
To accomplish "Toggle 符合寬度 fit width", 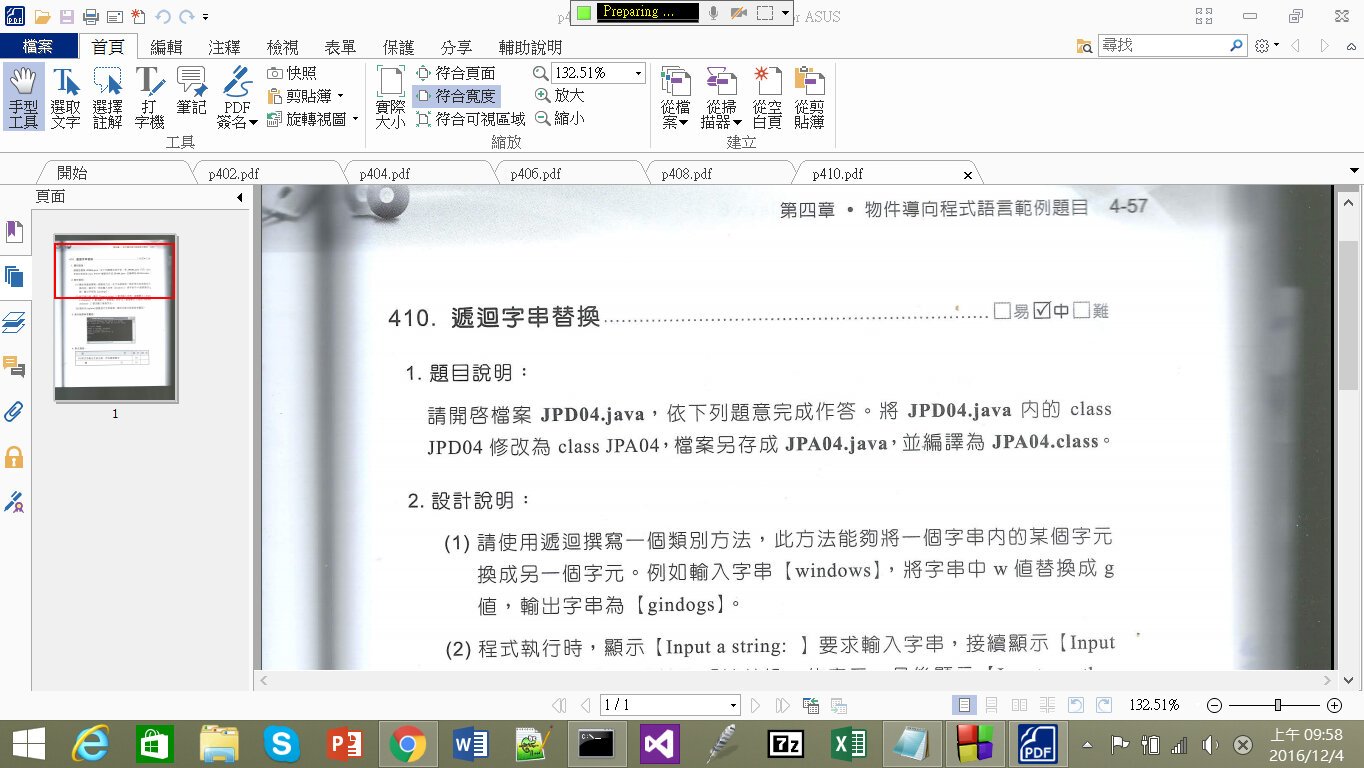I will [x=456, y=96].
